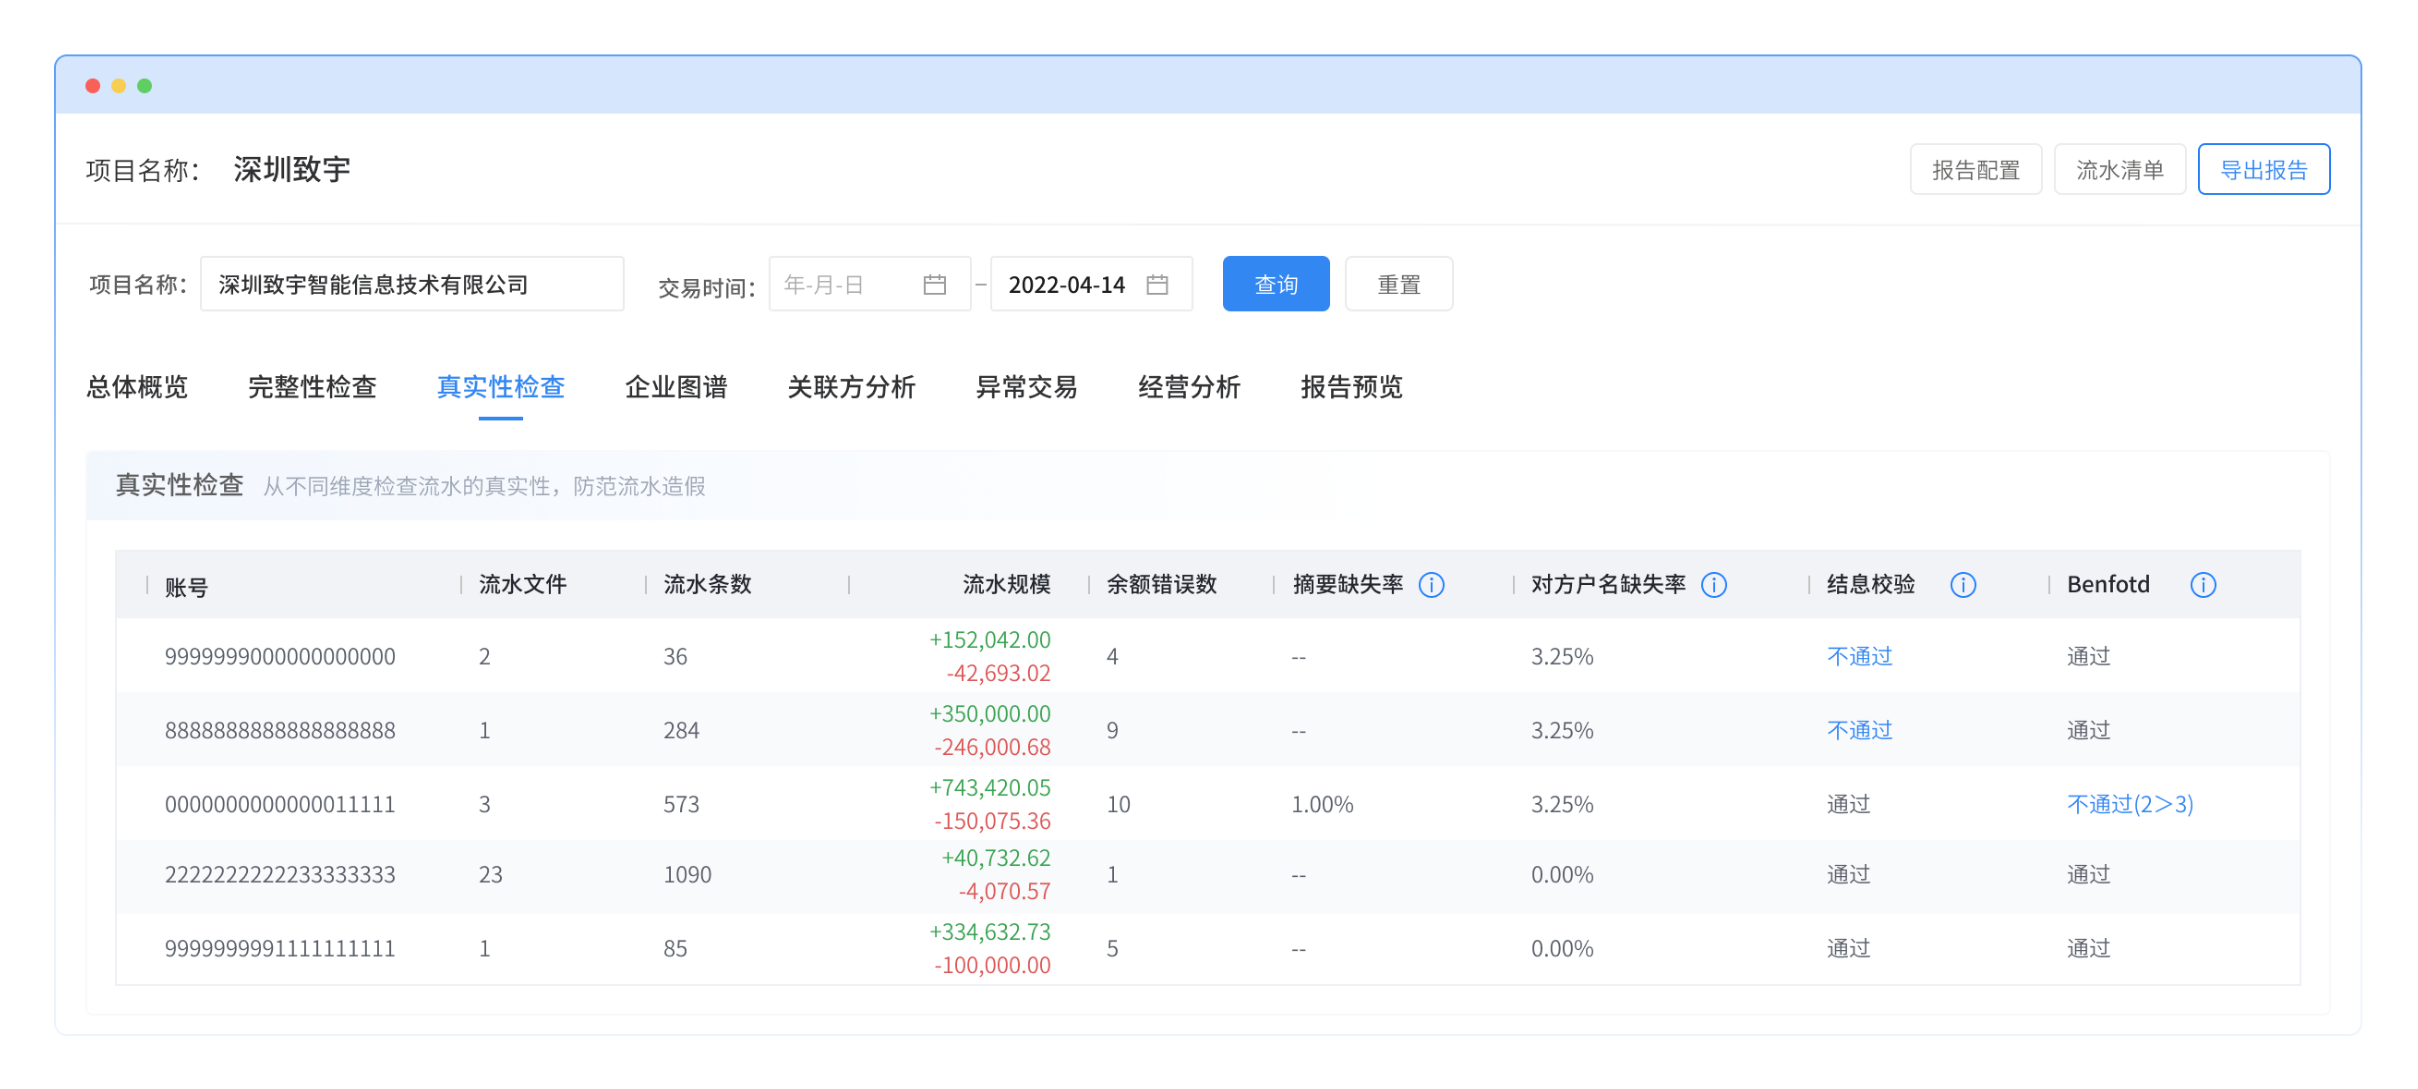The image size is (2418, 1089).
Task: Select the 真实性检查 tab
Action: coord(500,387)
